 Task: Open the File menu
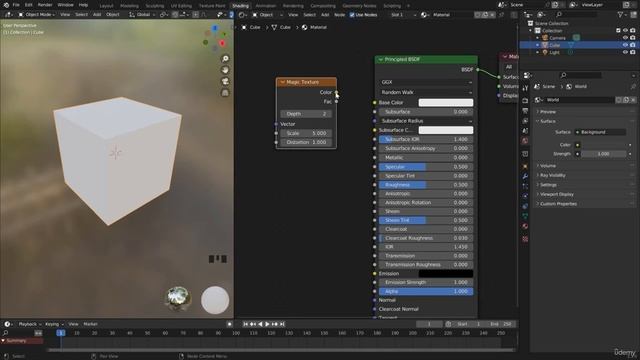pyautogui.click(x=16, y=5)
